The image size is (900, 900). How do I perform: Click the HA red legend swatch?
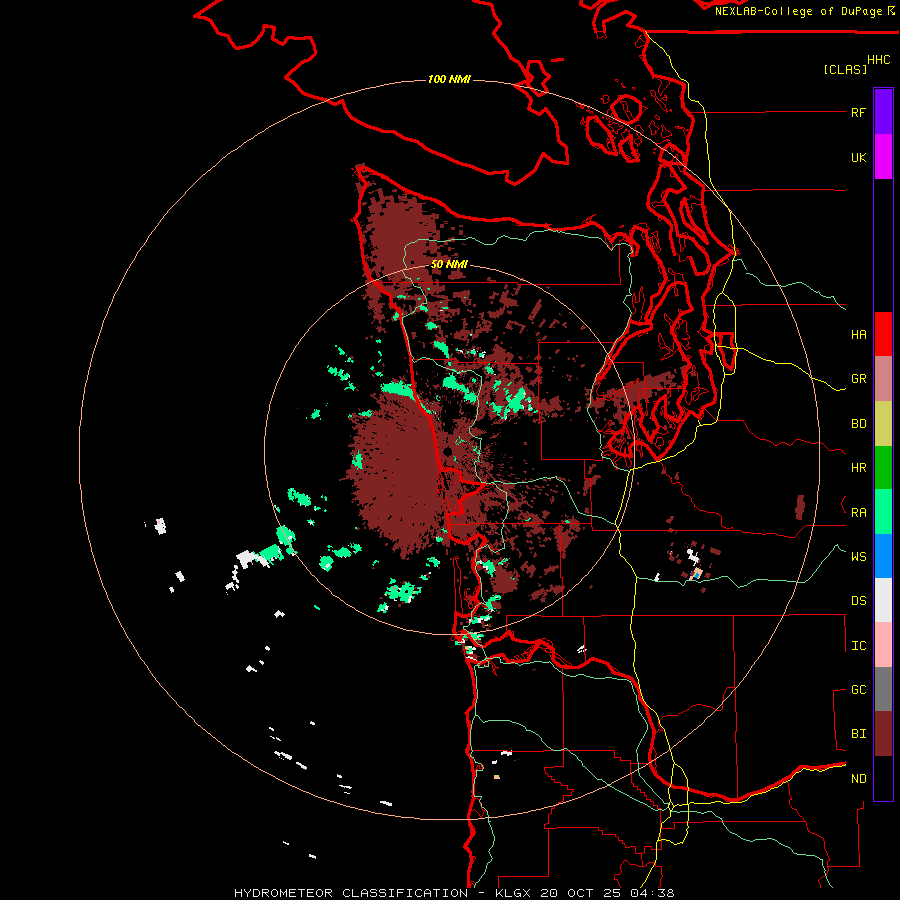[x=883, y=334]
